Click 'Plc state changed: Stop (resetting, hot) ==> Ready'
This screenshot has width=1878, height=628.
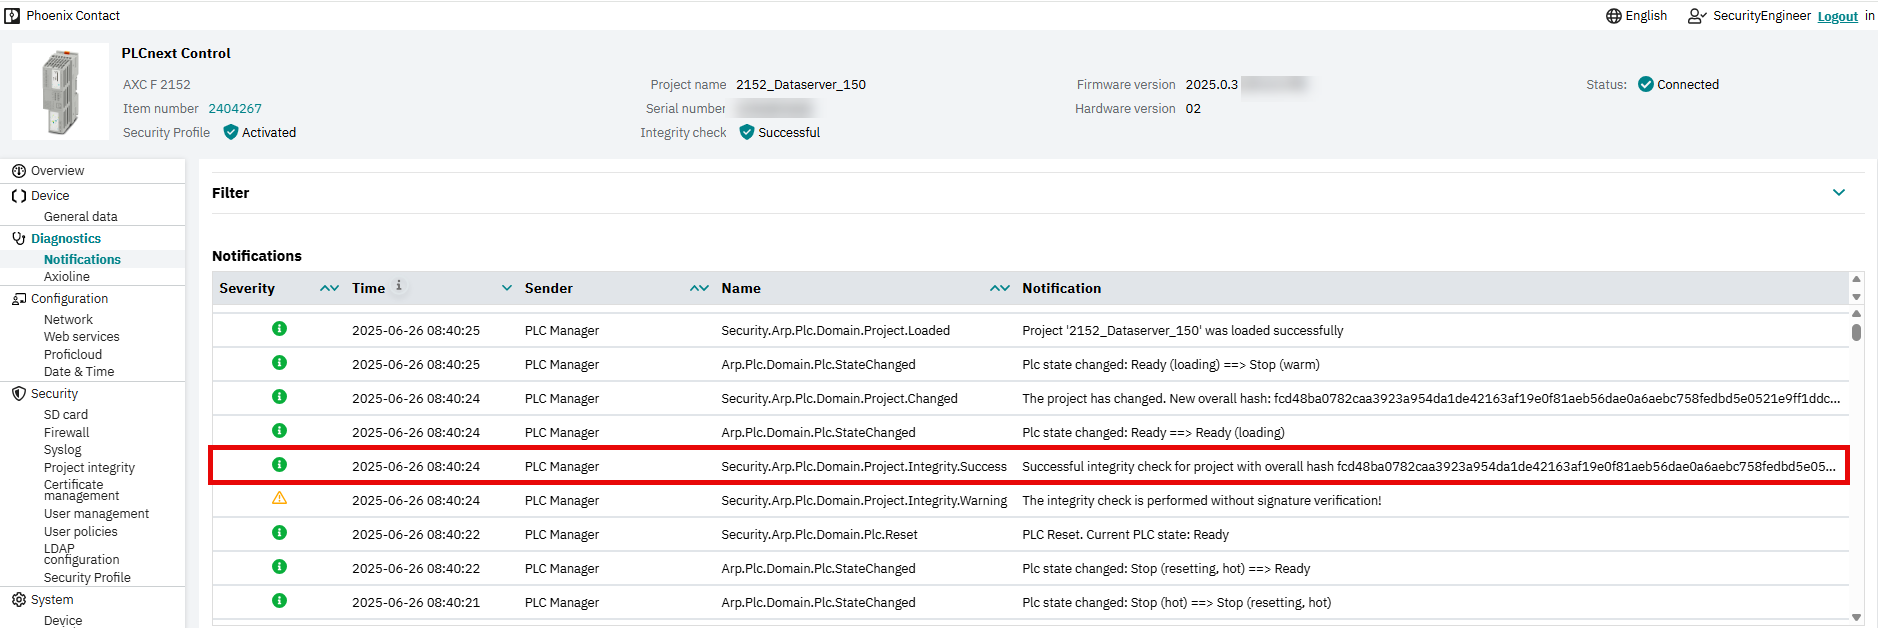point(1165,569)
